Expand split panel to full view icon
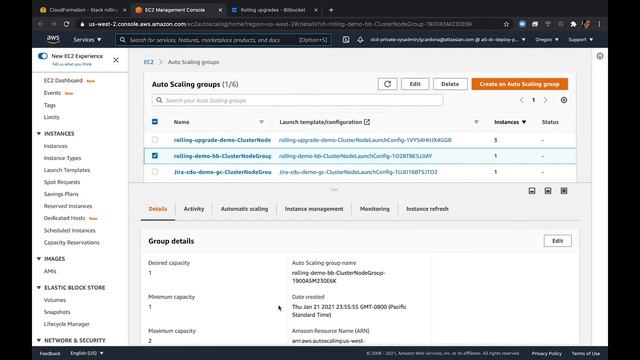 tap(564, 191)
